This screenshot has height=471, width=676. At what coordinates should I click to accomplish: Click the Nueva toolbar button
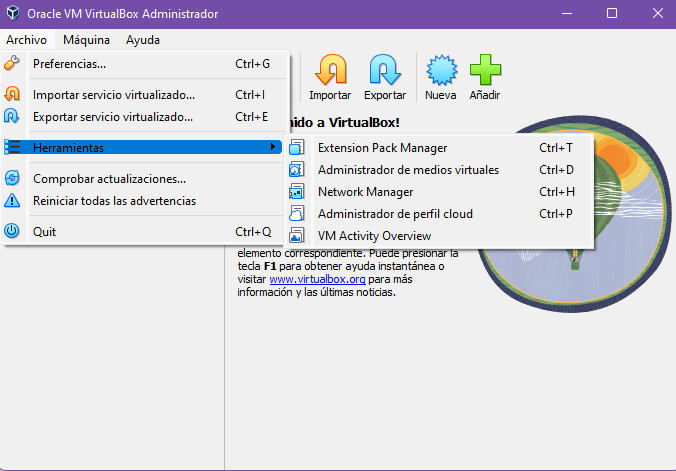click(441, 78)
